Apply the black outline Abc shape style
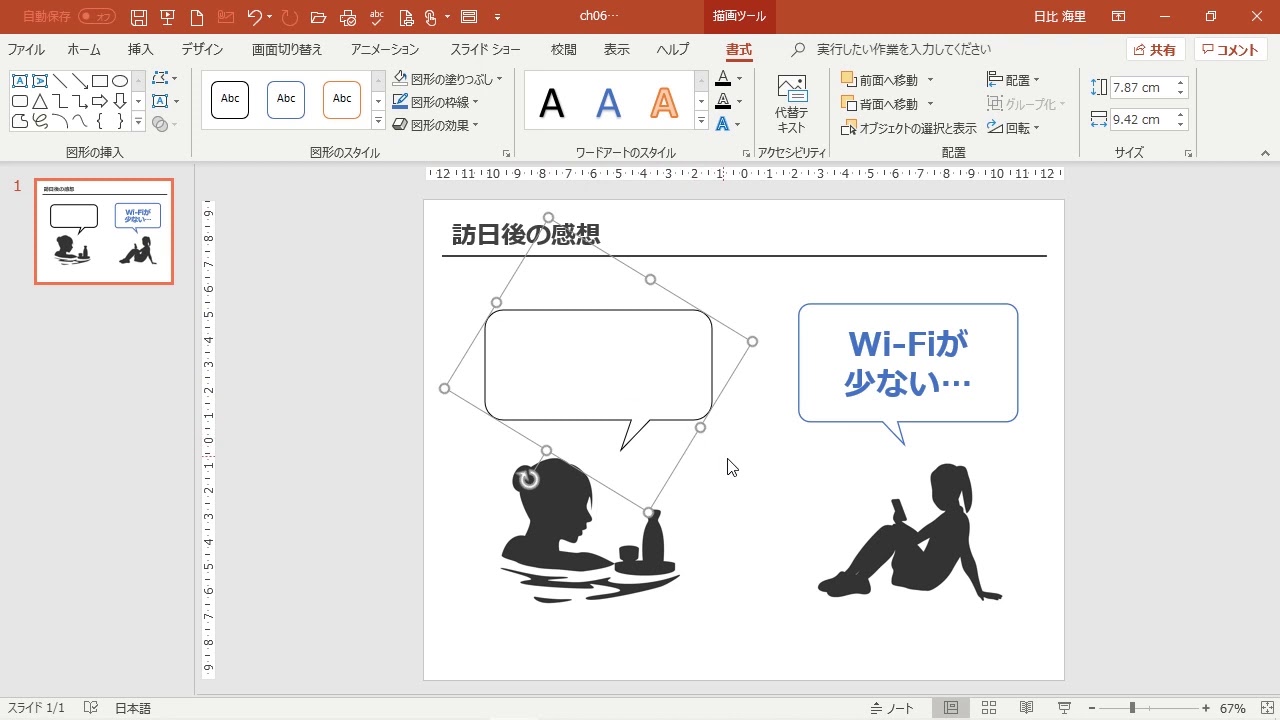The image size is (1280, 720). [x=230, y=99]
